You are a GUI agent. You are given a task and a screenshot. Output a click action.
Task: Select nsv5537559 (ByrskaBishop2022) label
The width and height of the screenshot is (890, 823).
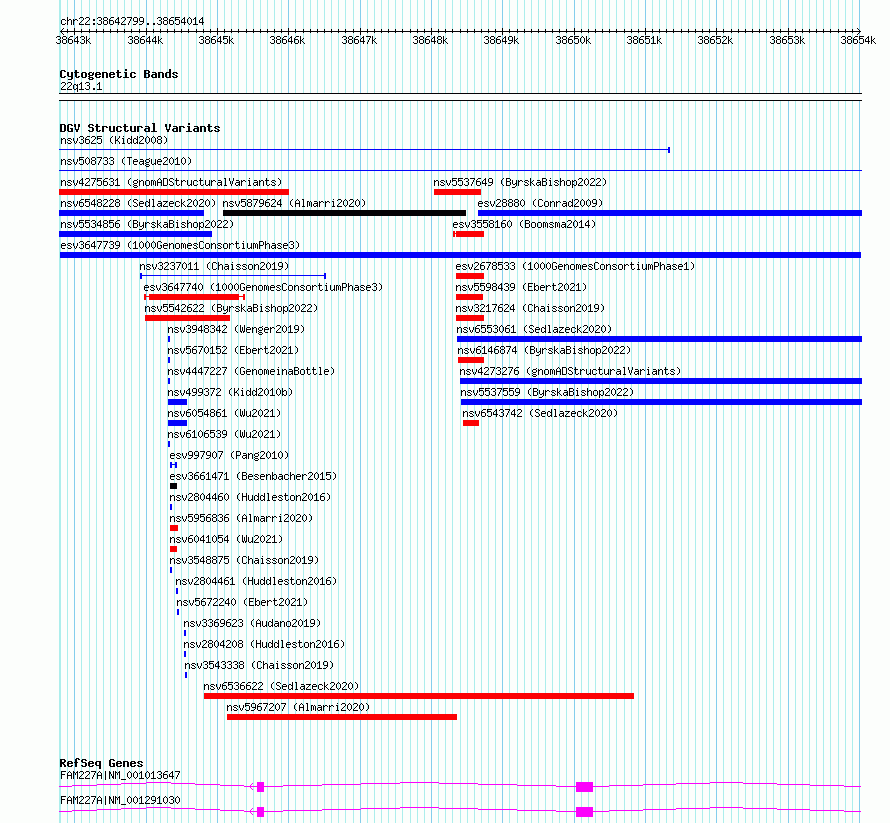547,392
